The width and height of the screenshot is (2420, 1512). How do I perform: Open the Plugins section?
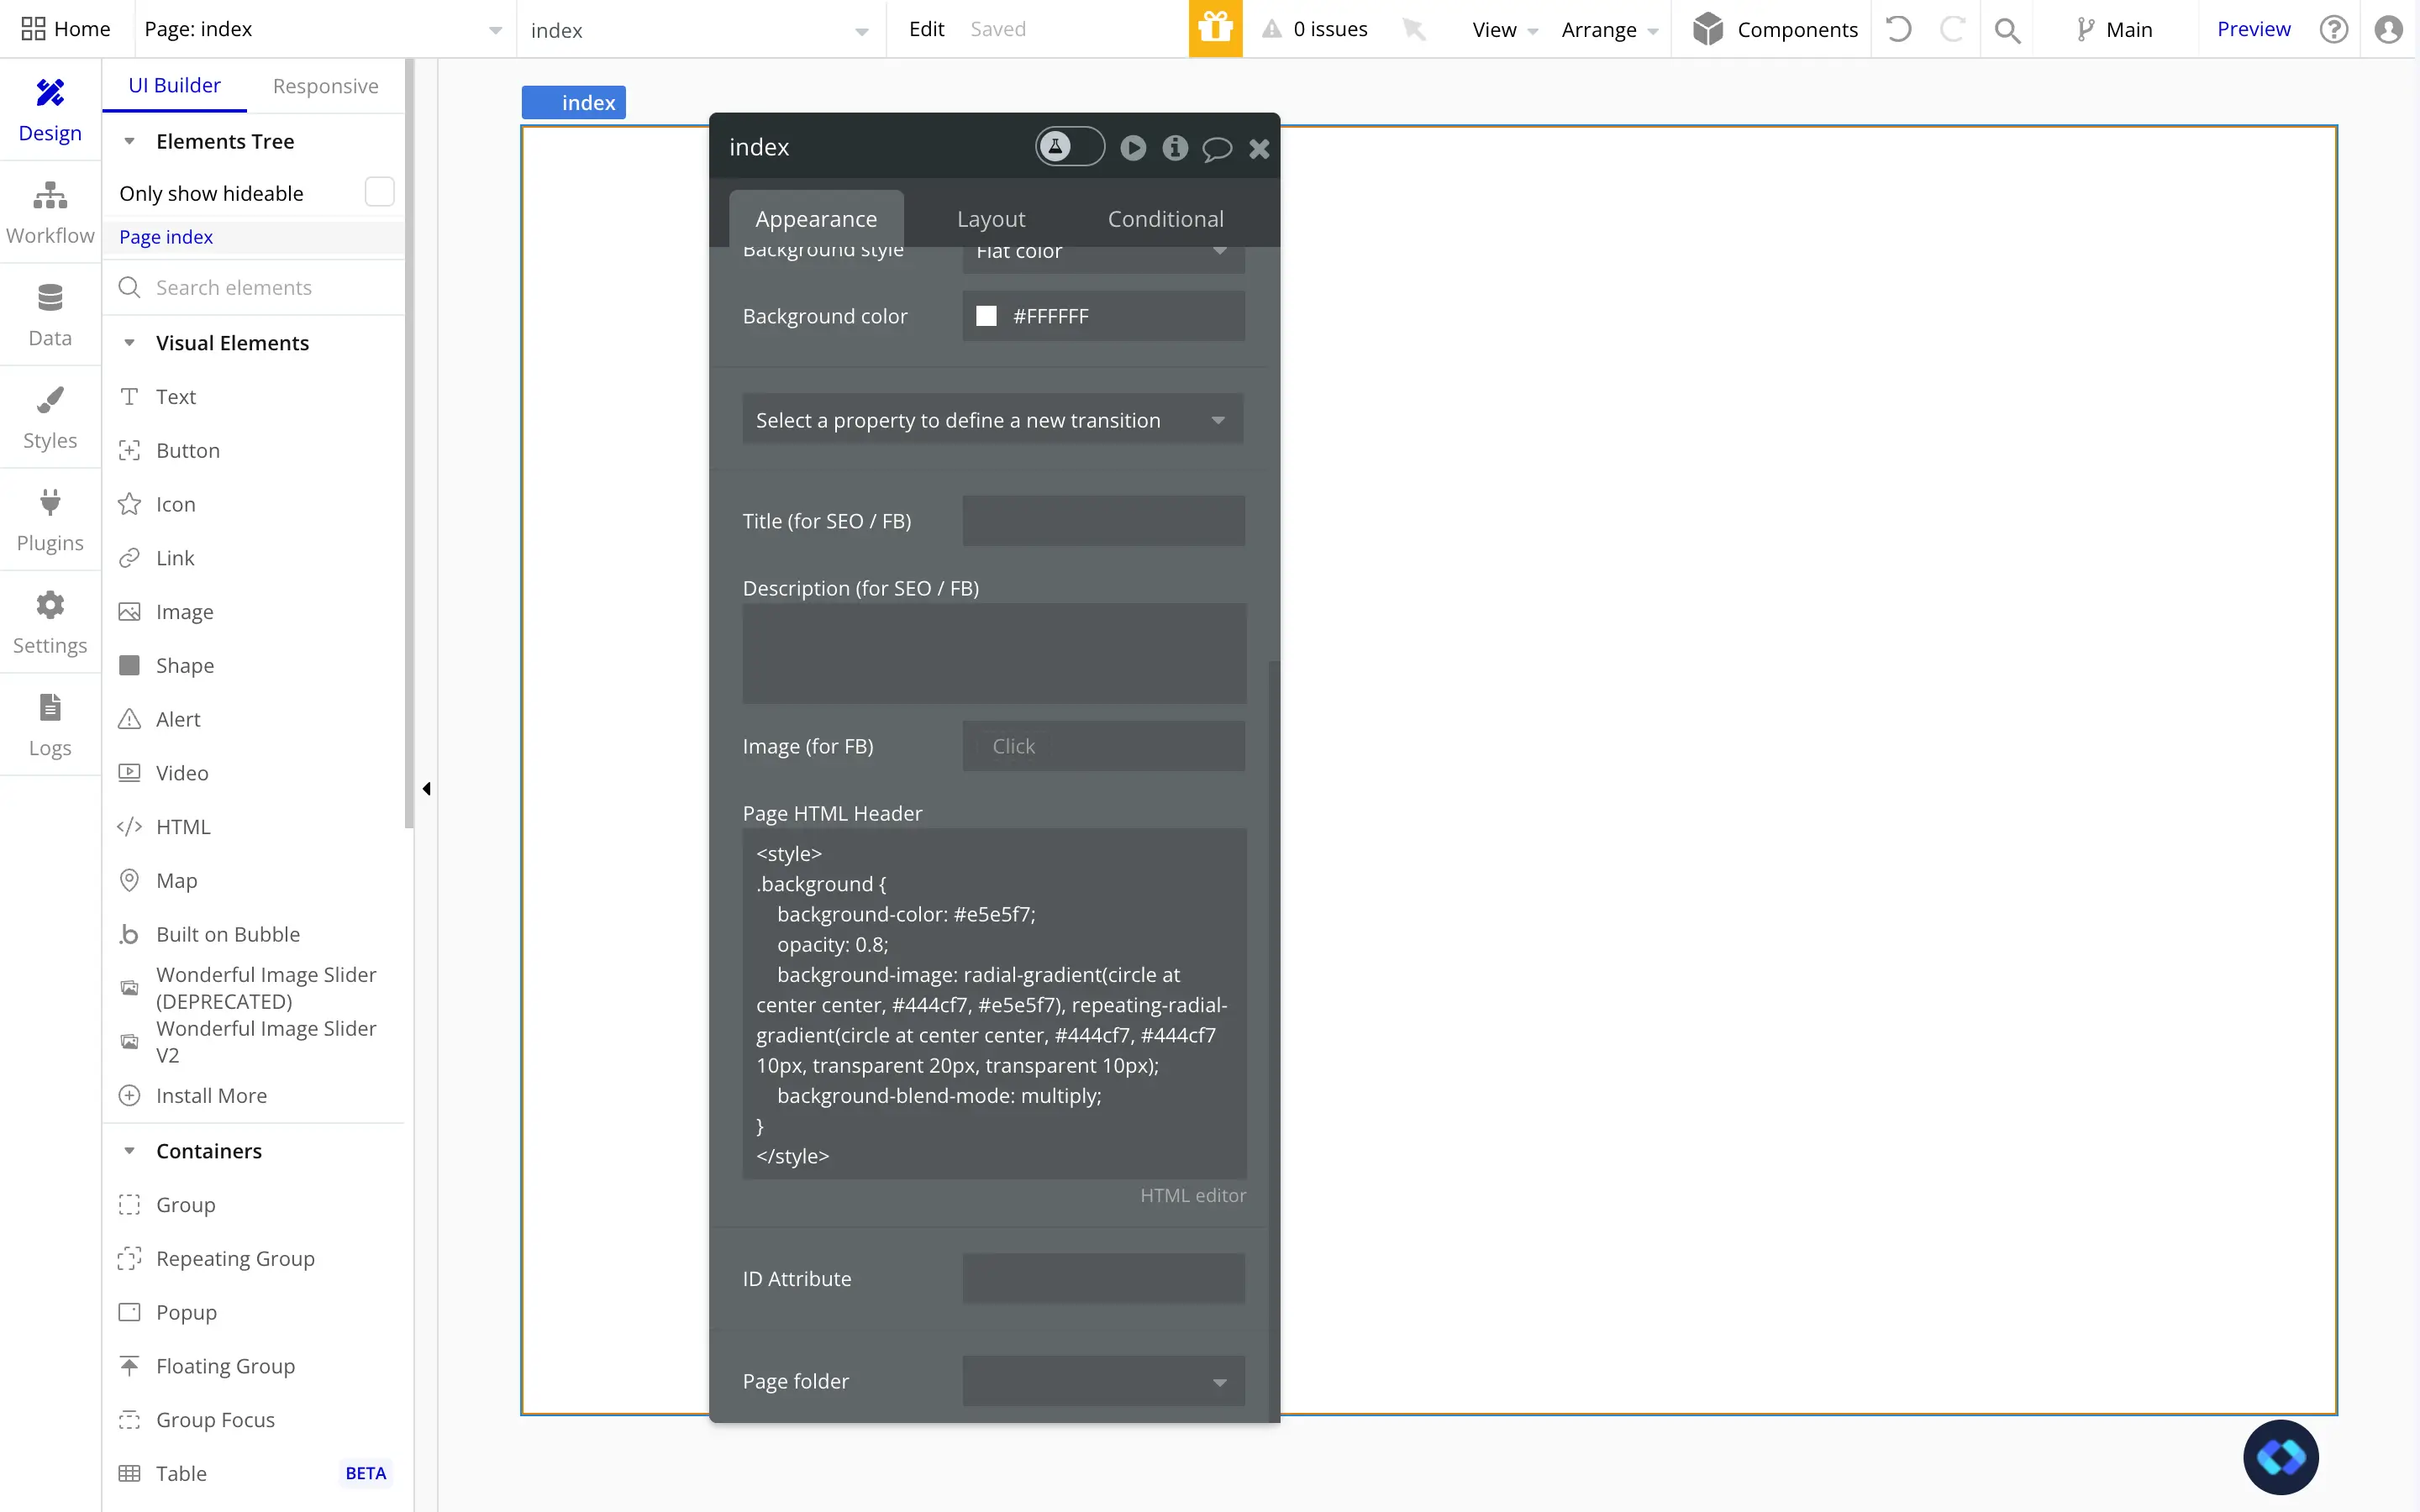coord(50,520)
